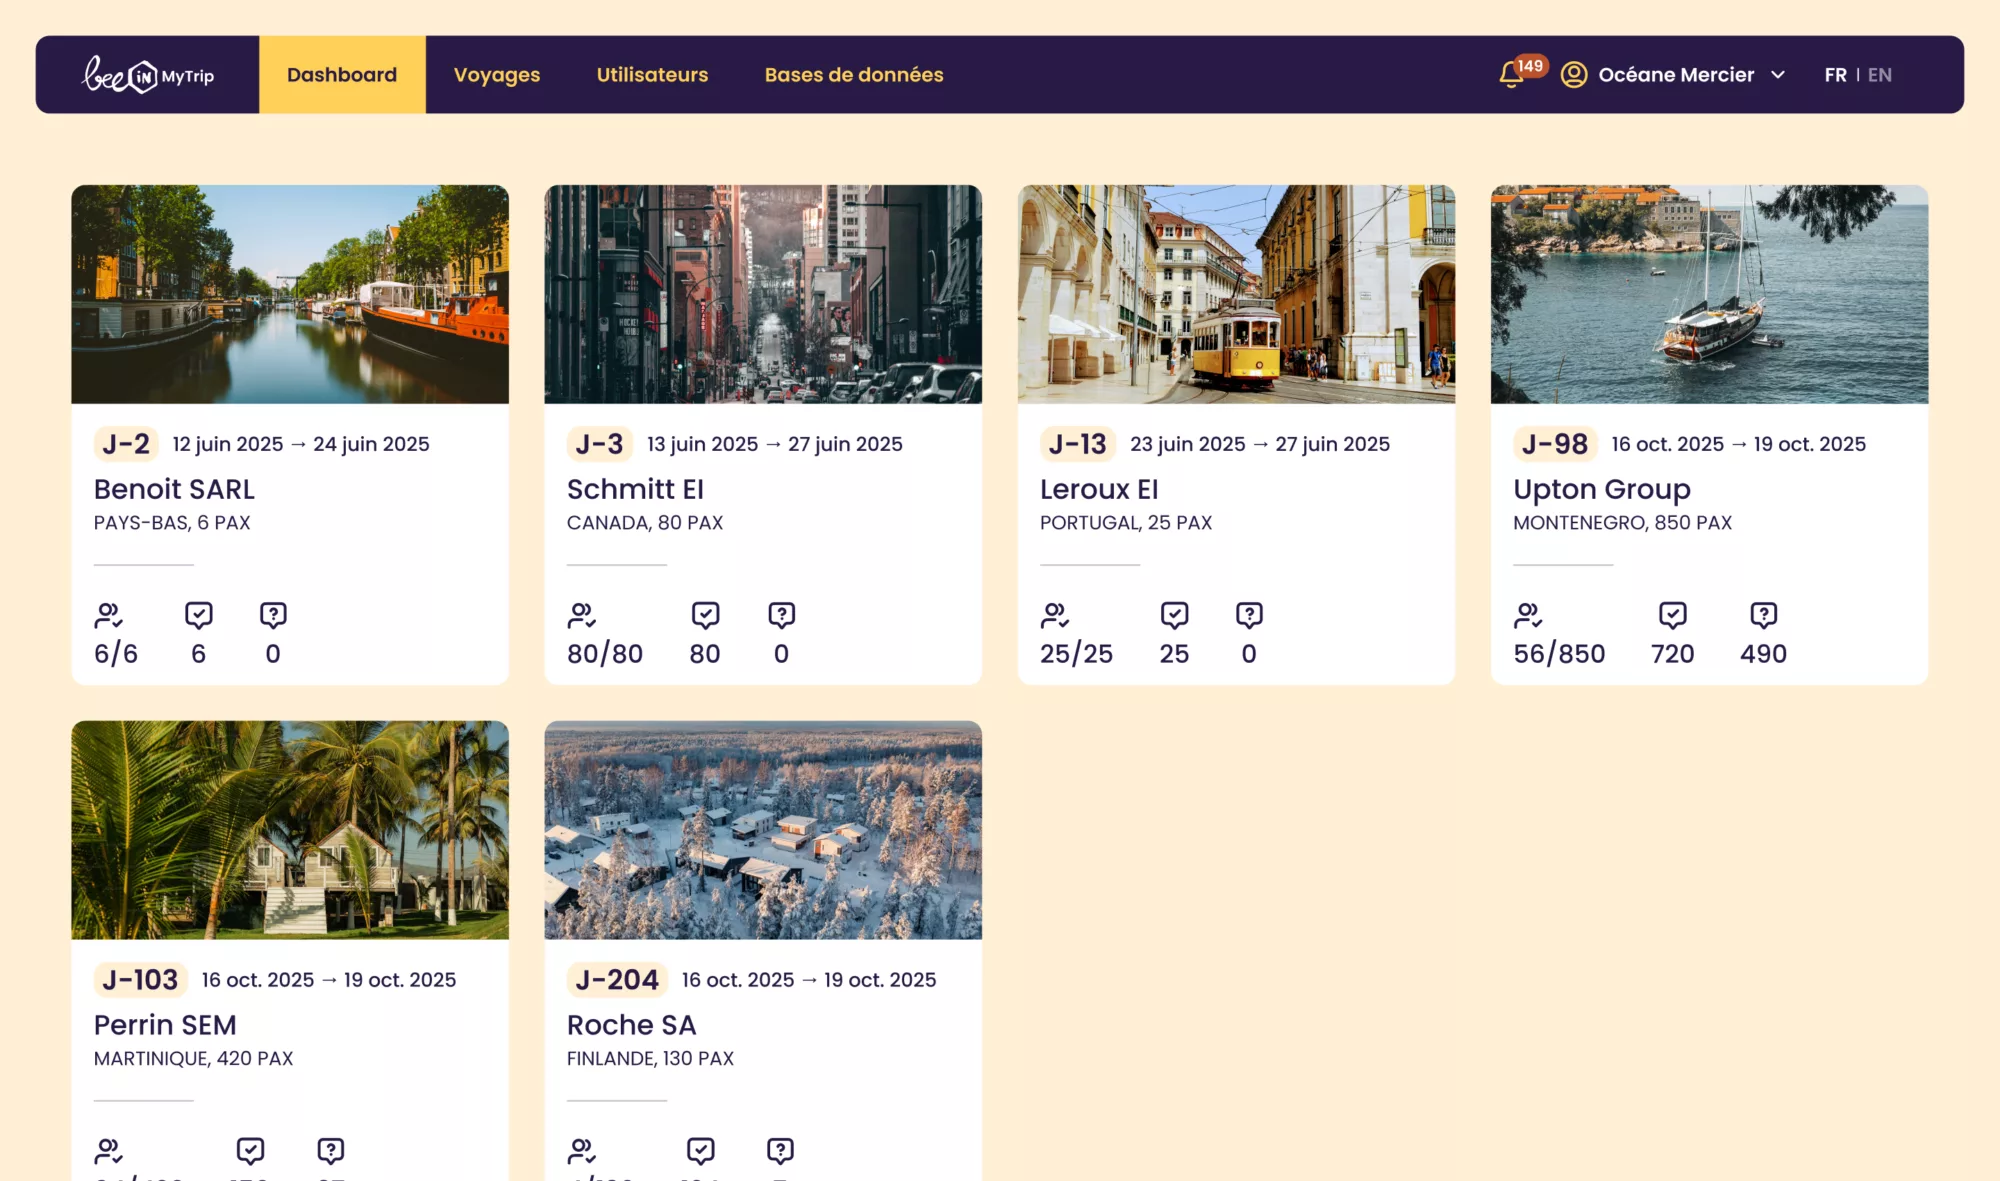The height and width of the screenshot is (1181, 2000).
Task: Select FR language option
Action: coord(1835,75)
